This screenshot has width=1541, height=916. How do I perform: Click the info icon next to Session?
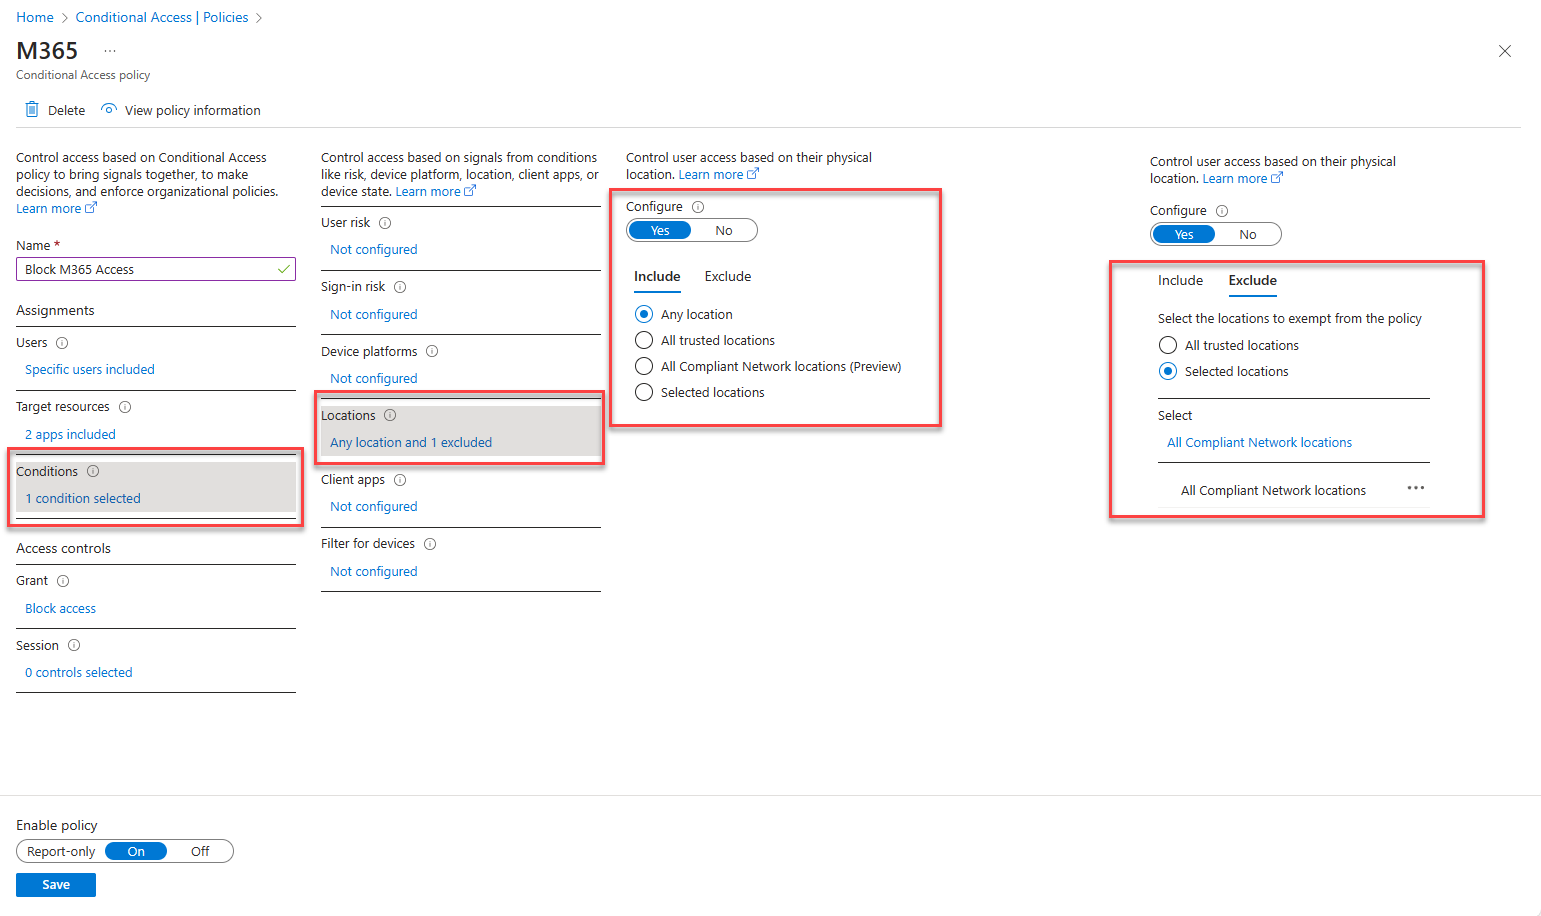click(74, 646)
